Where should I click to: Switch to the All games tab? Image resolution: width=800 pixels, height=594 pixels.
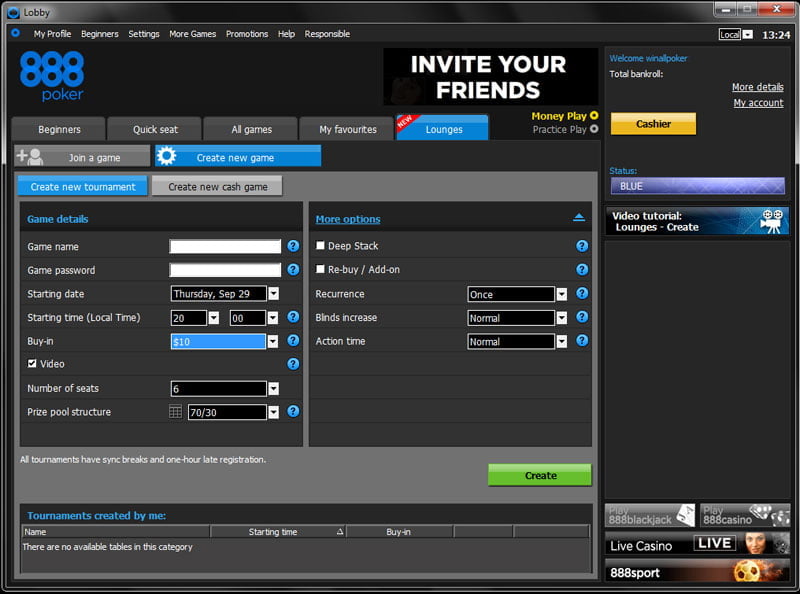coord(252,129)
